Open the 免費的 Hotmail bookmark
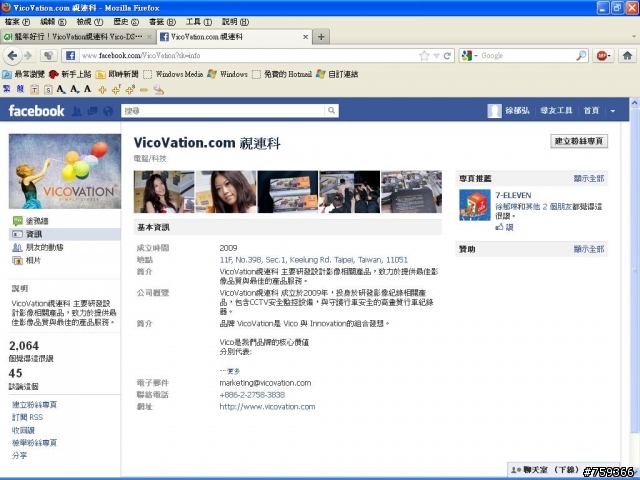 pos(282,74)
